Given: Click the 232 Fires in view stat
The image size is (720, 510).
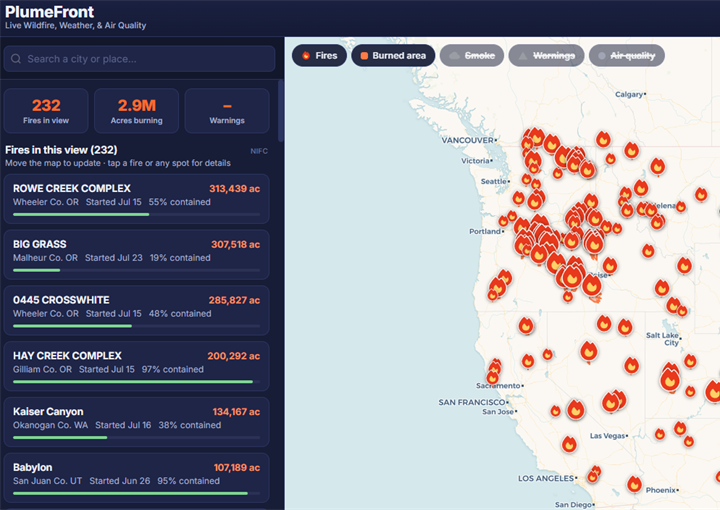Looking at the screenshot, I should click(46, 111).
